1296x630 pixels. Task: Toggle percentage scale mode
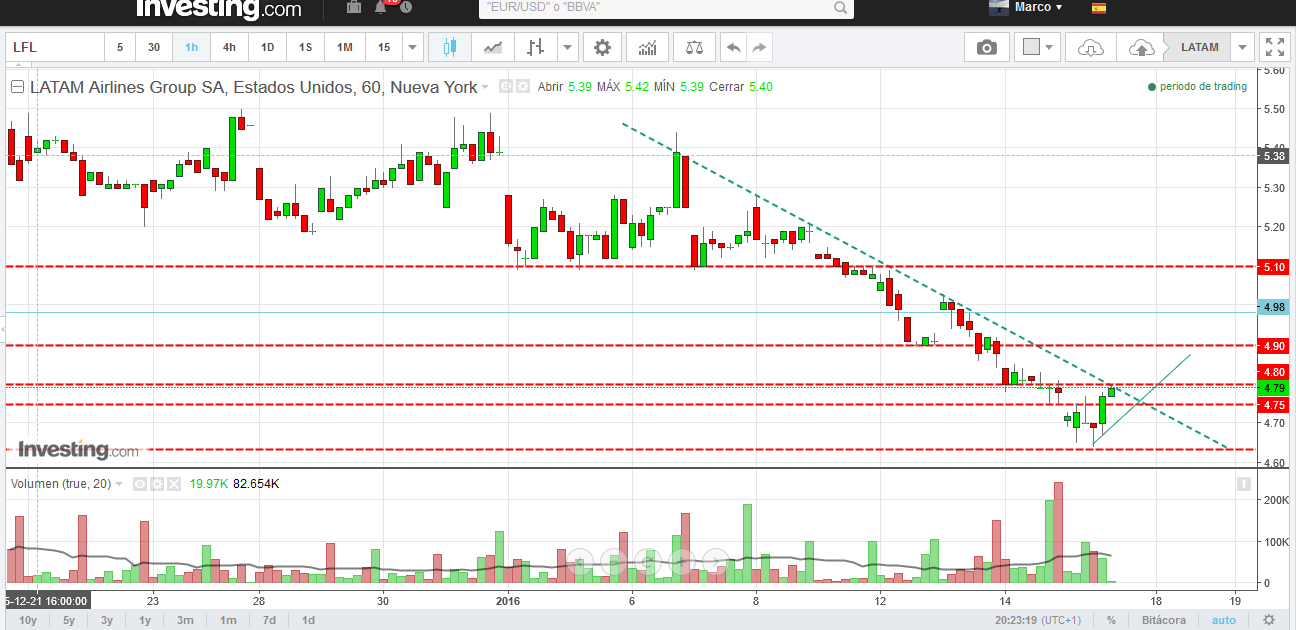(1110, 620)
